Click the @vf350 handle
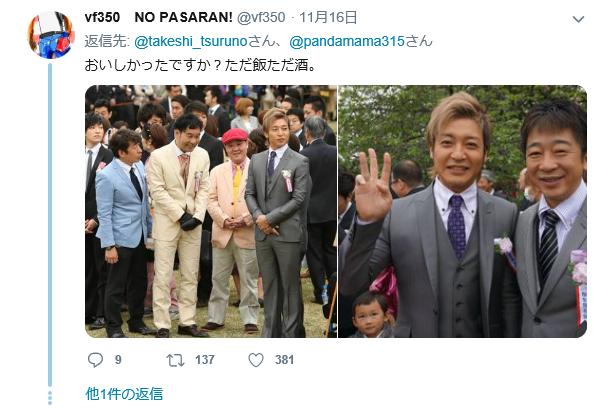This screenshot has width=612, height=418. 261,18
